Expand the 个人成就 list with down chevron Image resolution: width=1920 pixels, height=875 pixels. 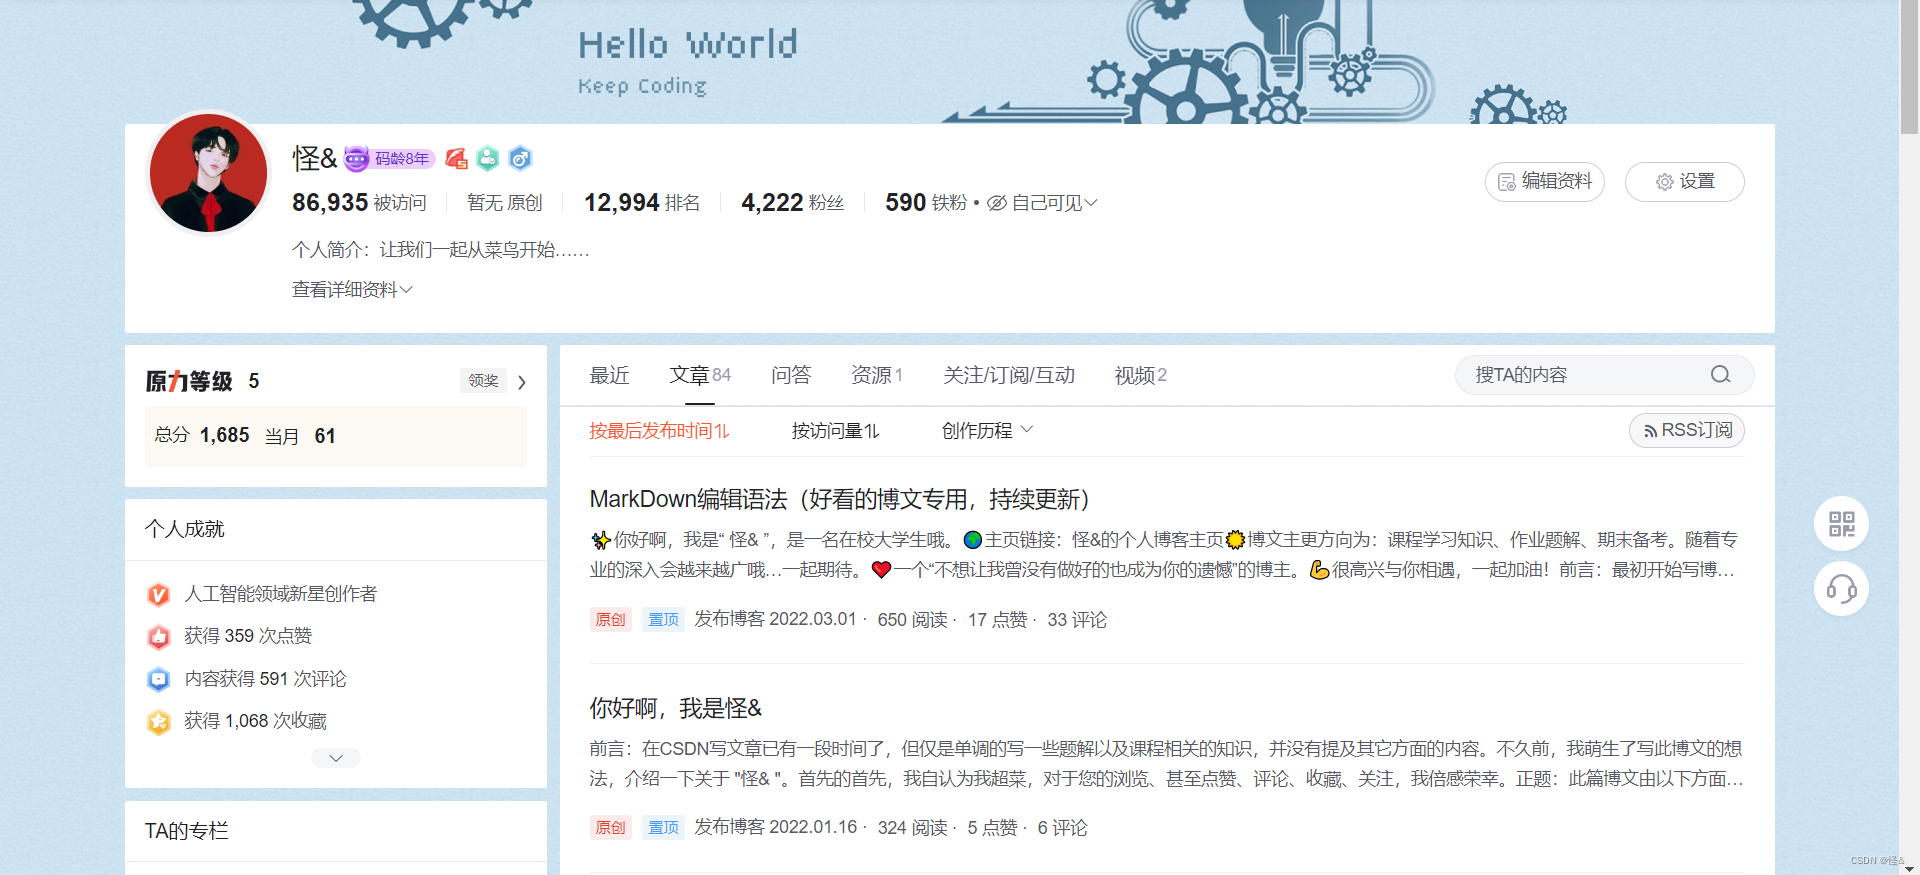(x=336, y=758)
